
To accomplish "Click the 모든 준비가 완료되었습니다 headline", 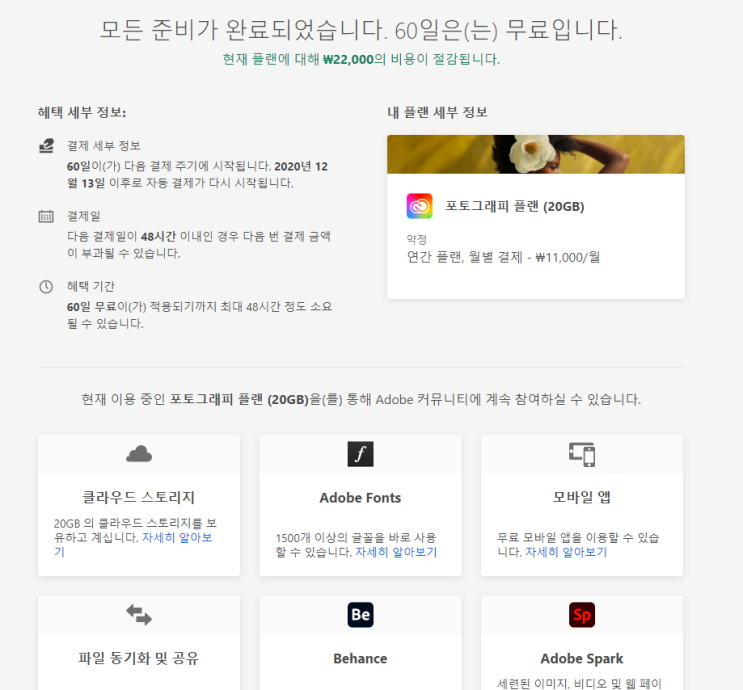I will [361, 30].
